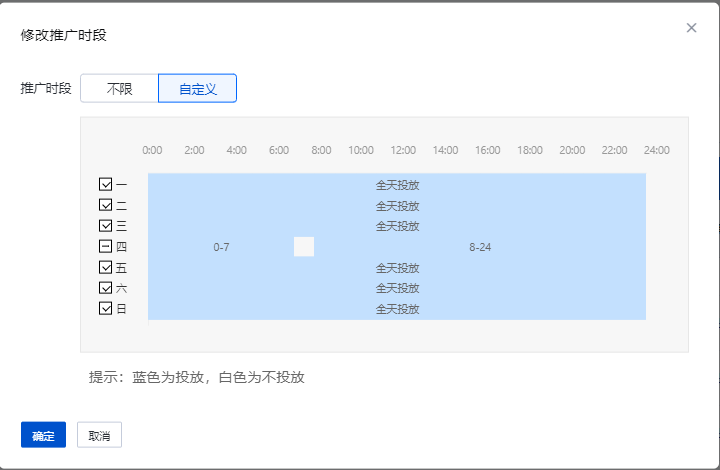
Task: Click the 20:00 time header label
Action: pyautogui.click(x=572, y=150)
